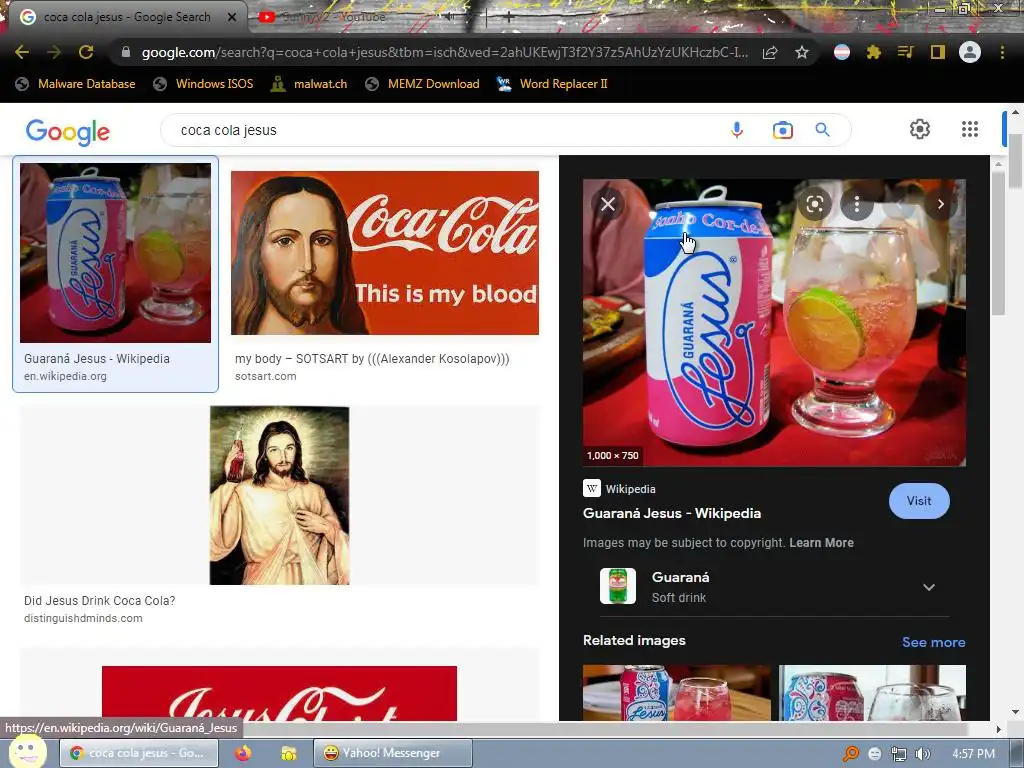Click Did Jesus Drink Coca Cola? caption
1024x768 pixels.
[99, 601]
